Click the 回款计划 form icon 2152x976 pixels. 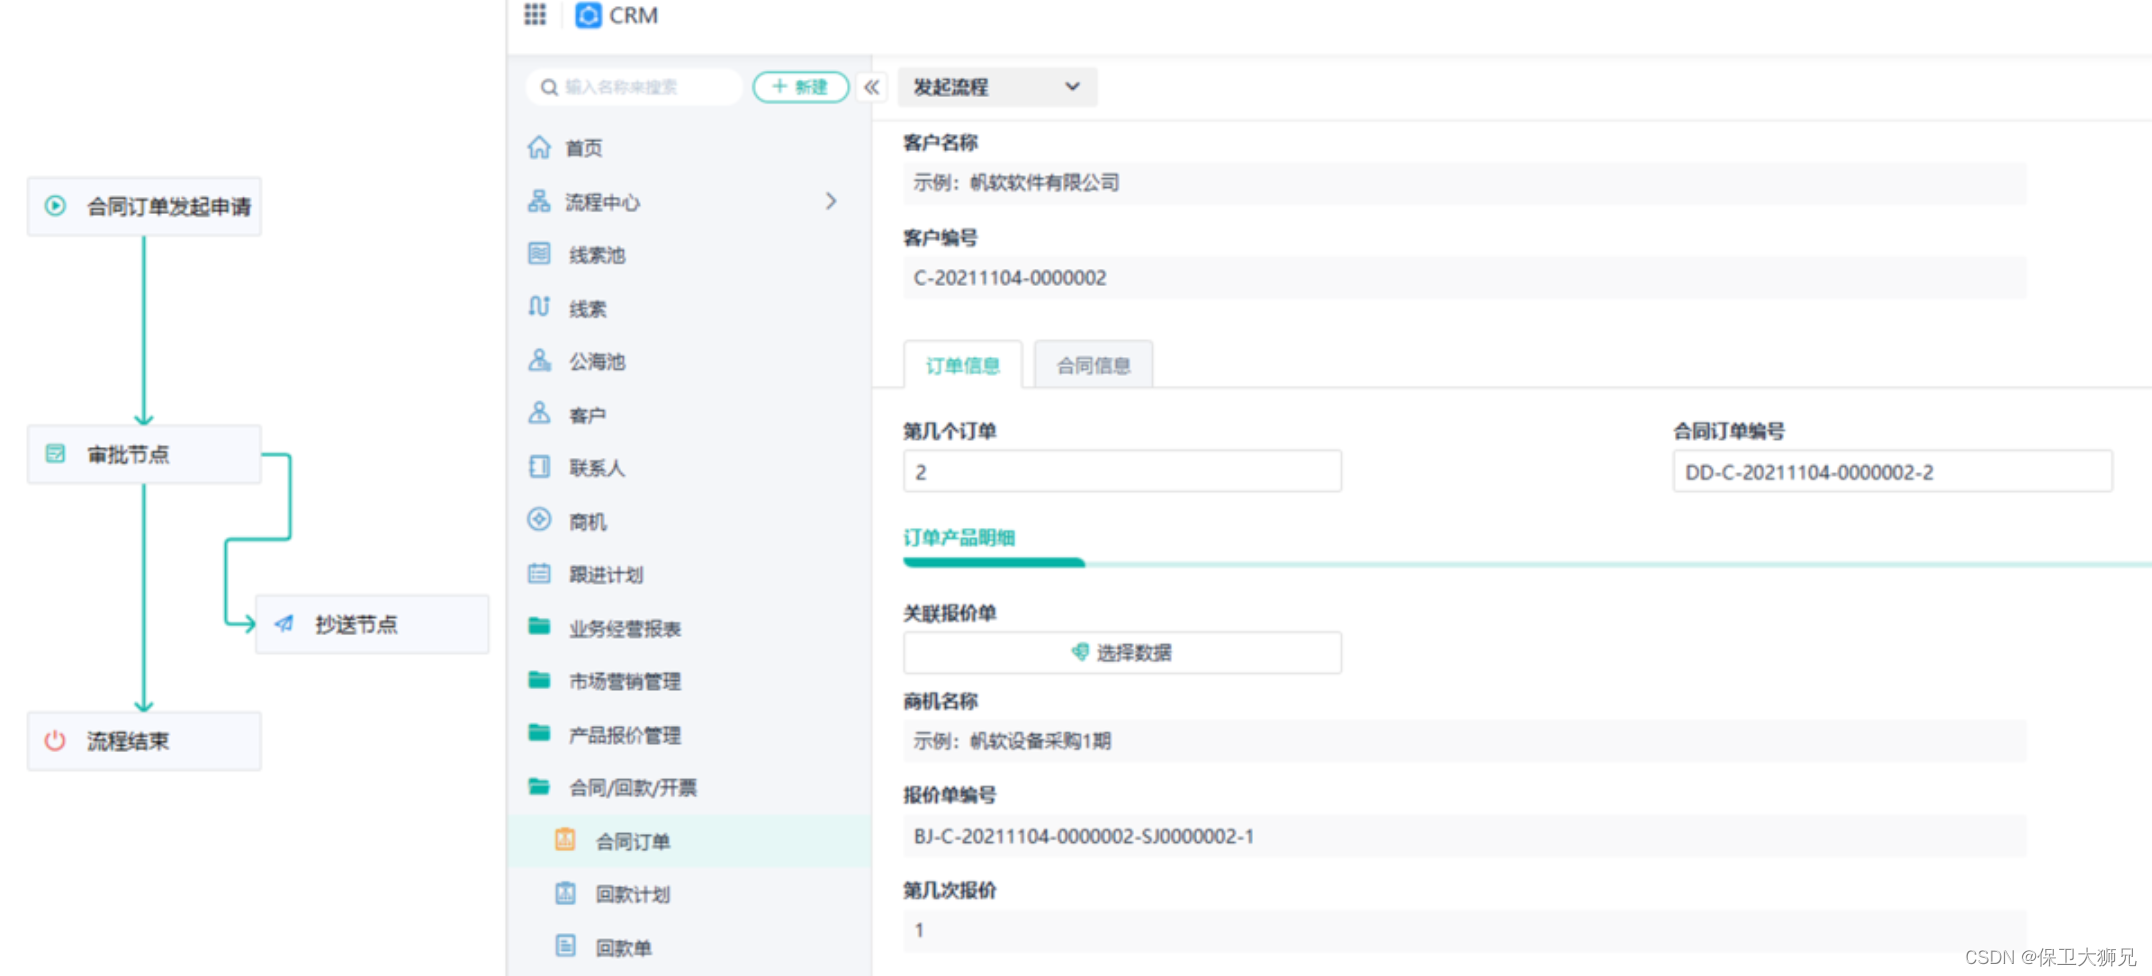(x=565, y=892)
